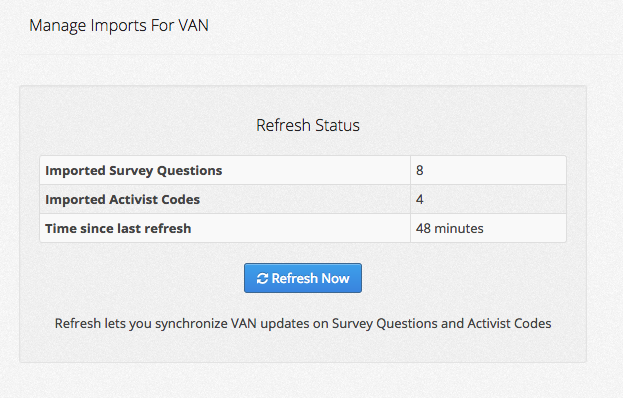Click the 48 minutes value cell

(x=488, y=228)
